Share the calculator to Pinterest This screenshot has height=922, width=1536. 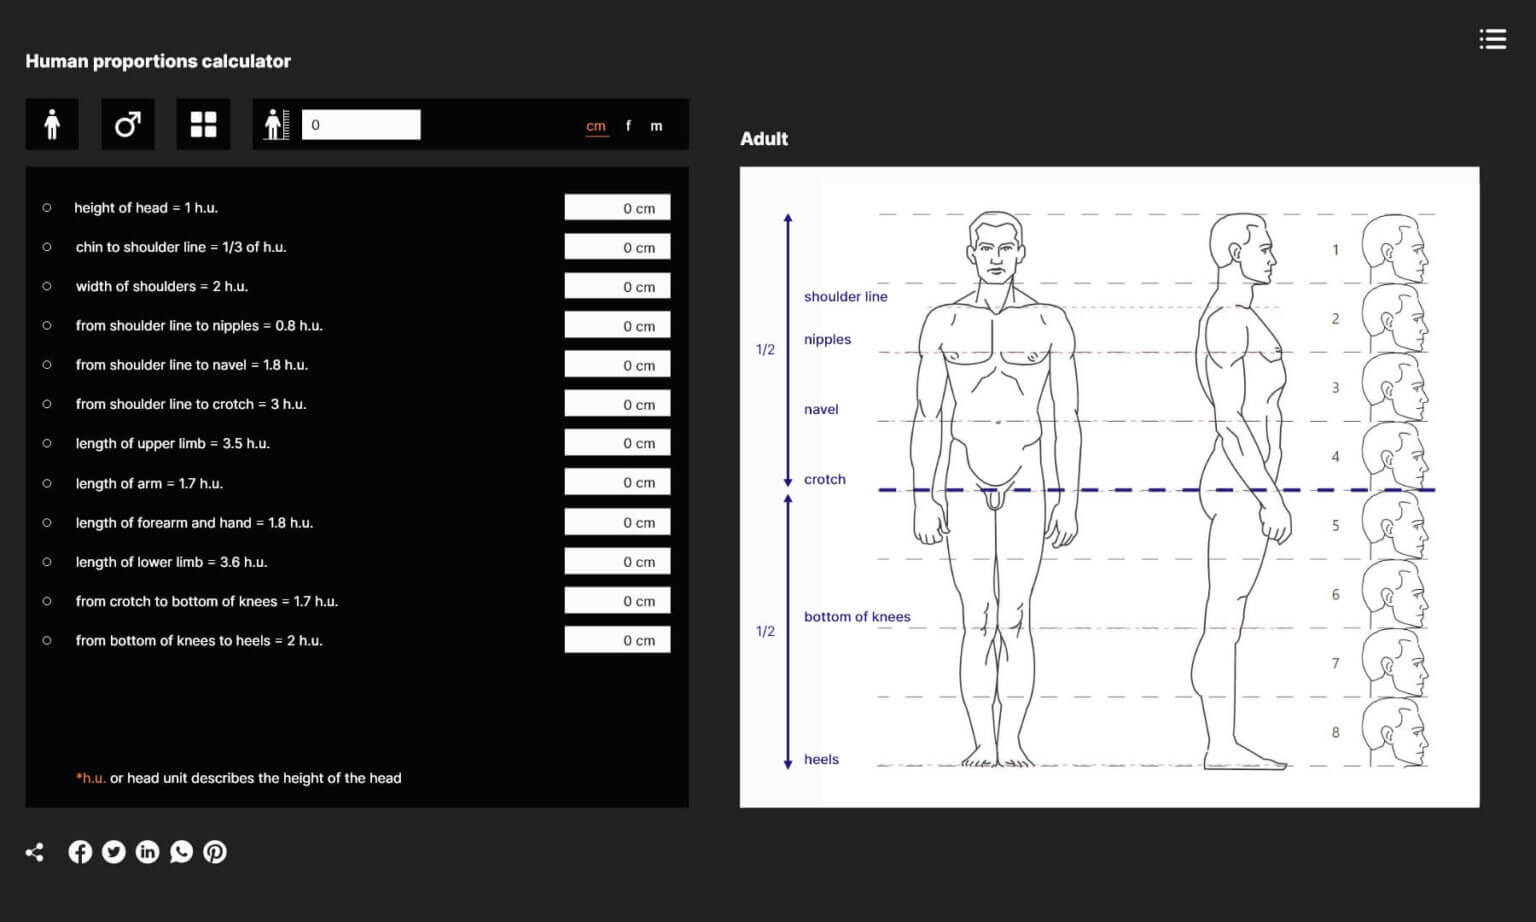[x=214, y=851]
